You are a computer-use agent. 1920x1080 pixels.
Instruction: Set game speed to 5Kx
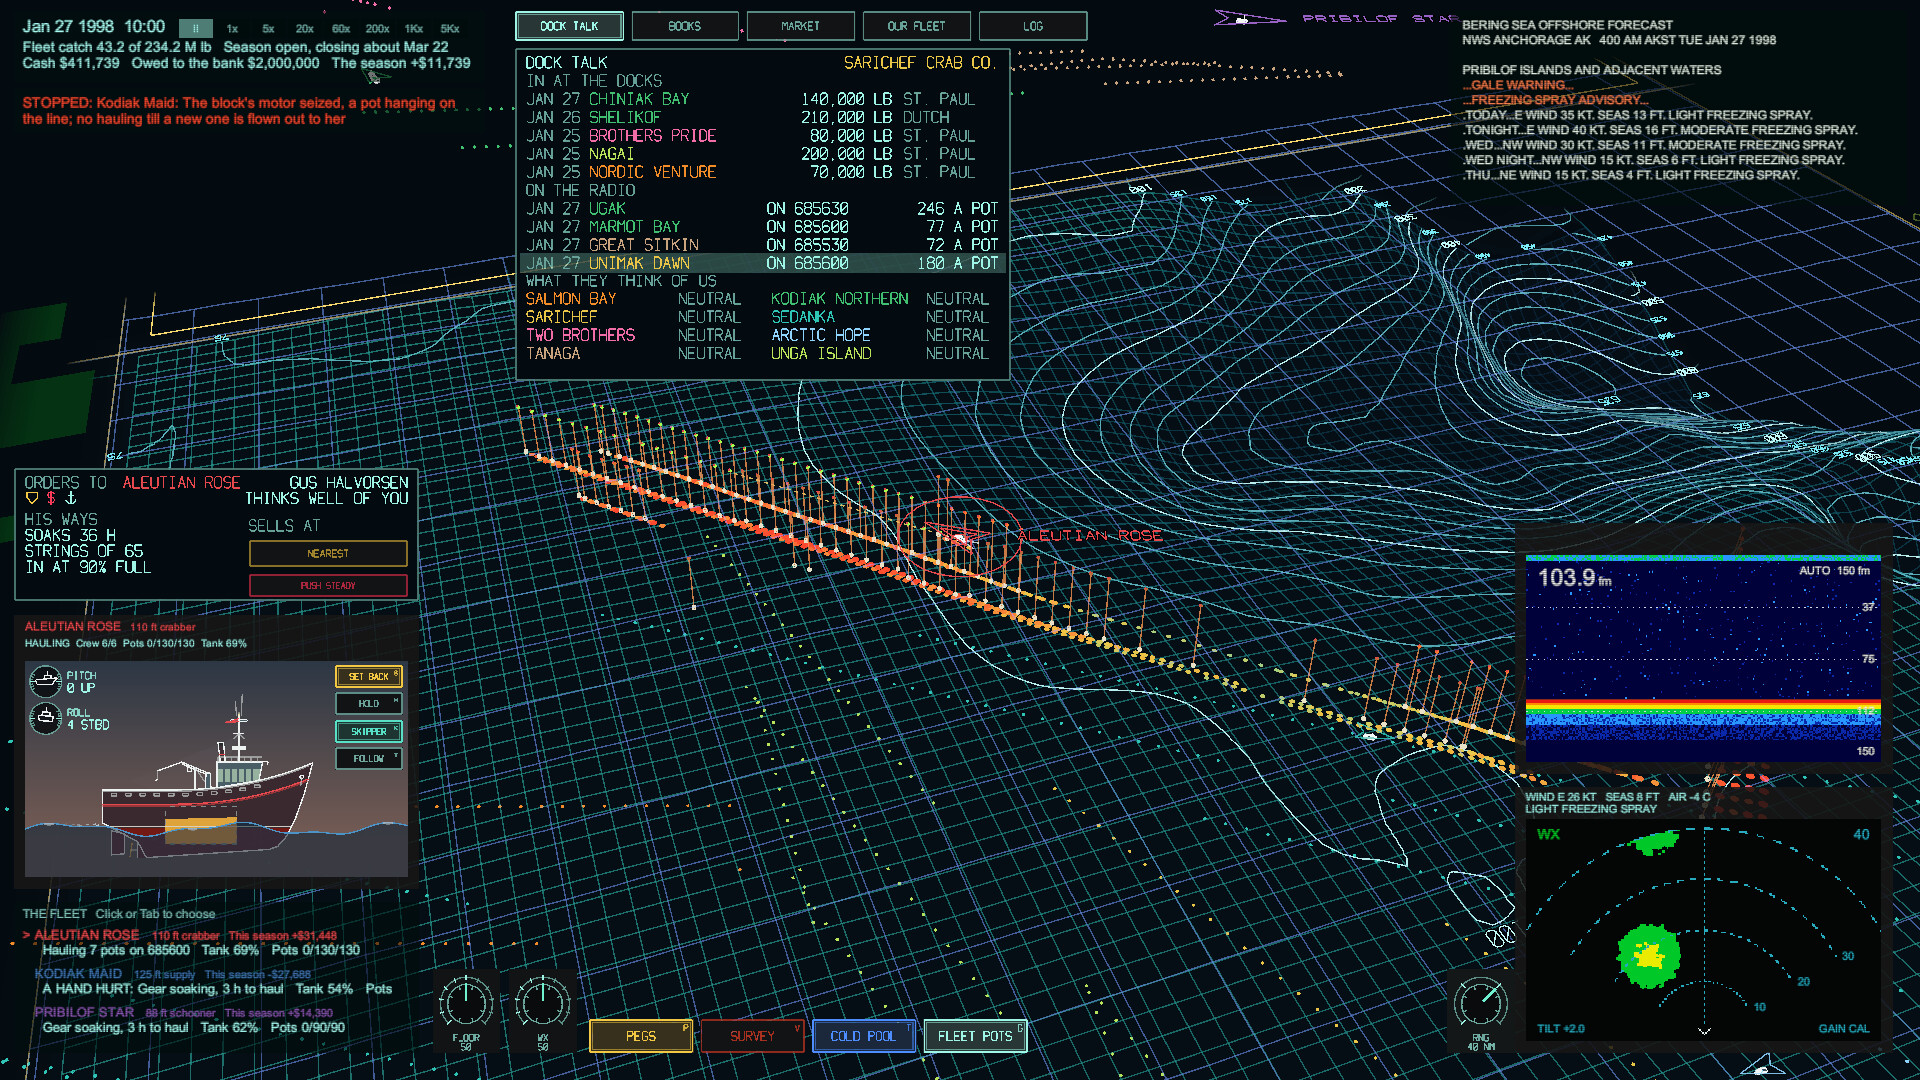pyautogui.click(x=450, y=29)
